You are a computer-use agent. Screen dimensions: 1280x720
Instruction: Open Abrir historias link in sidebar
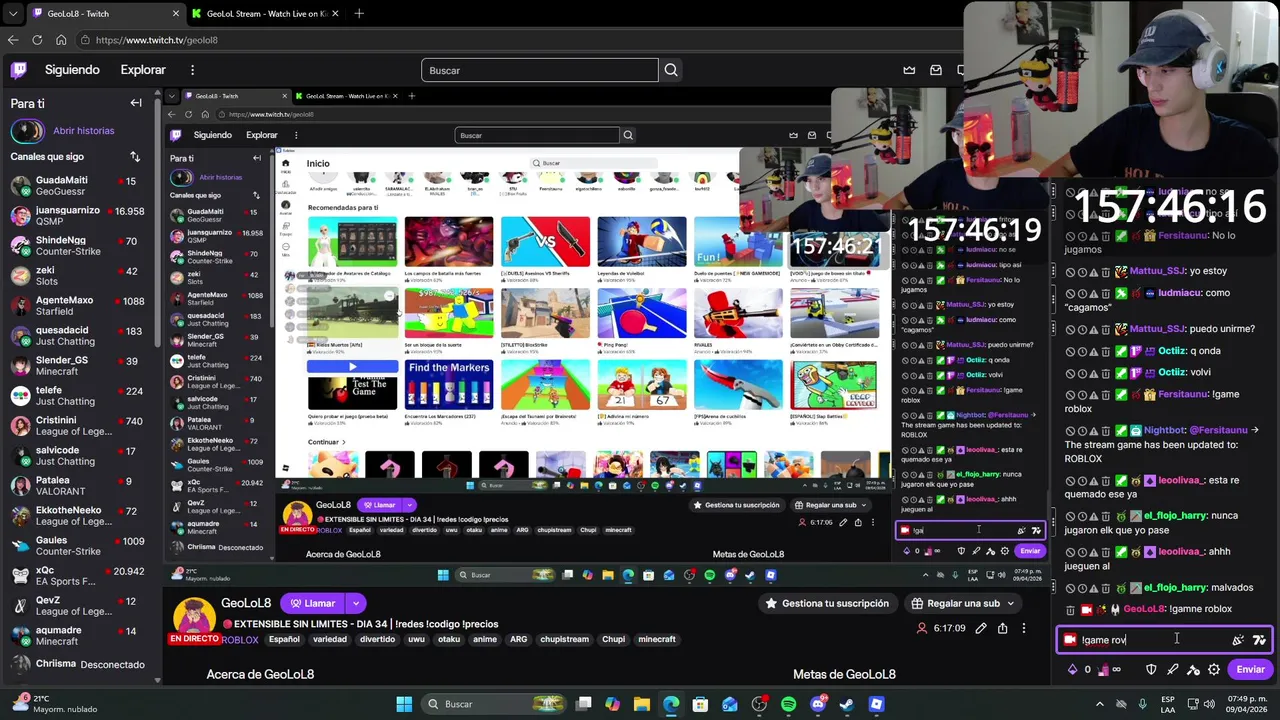(84, 131)
